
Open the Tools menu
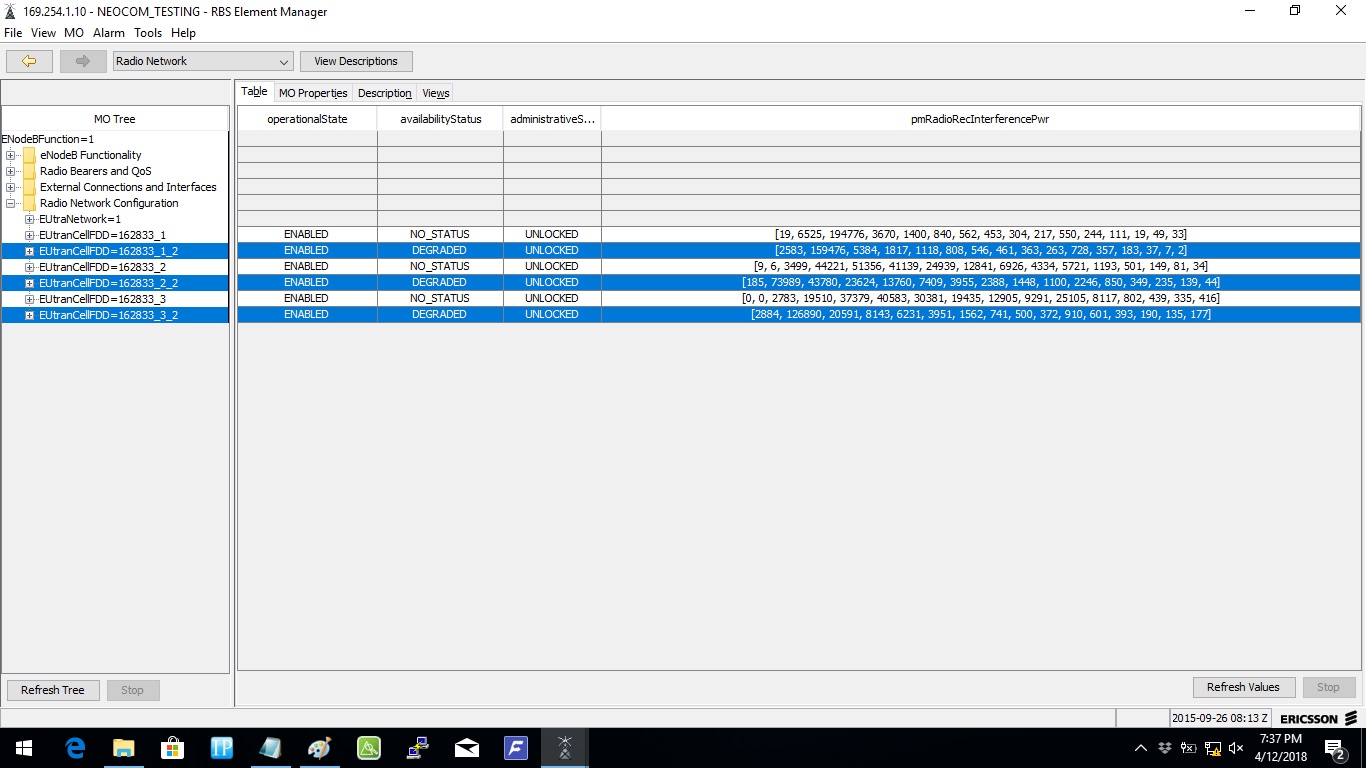[x=148, y=33]
